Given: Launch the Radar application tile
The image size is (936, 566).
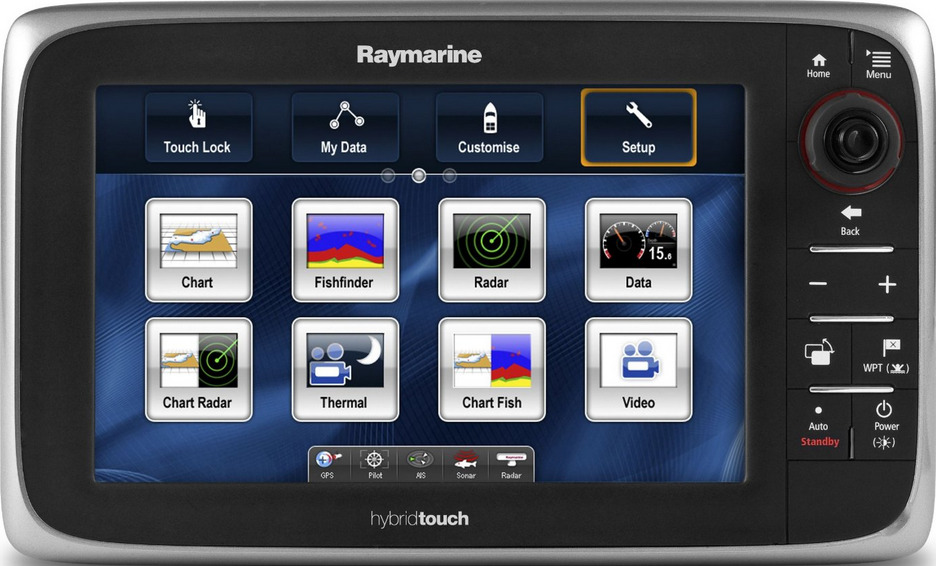Looking at the screenshot, I should 491,250.
